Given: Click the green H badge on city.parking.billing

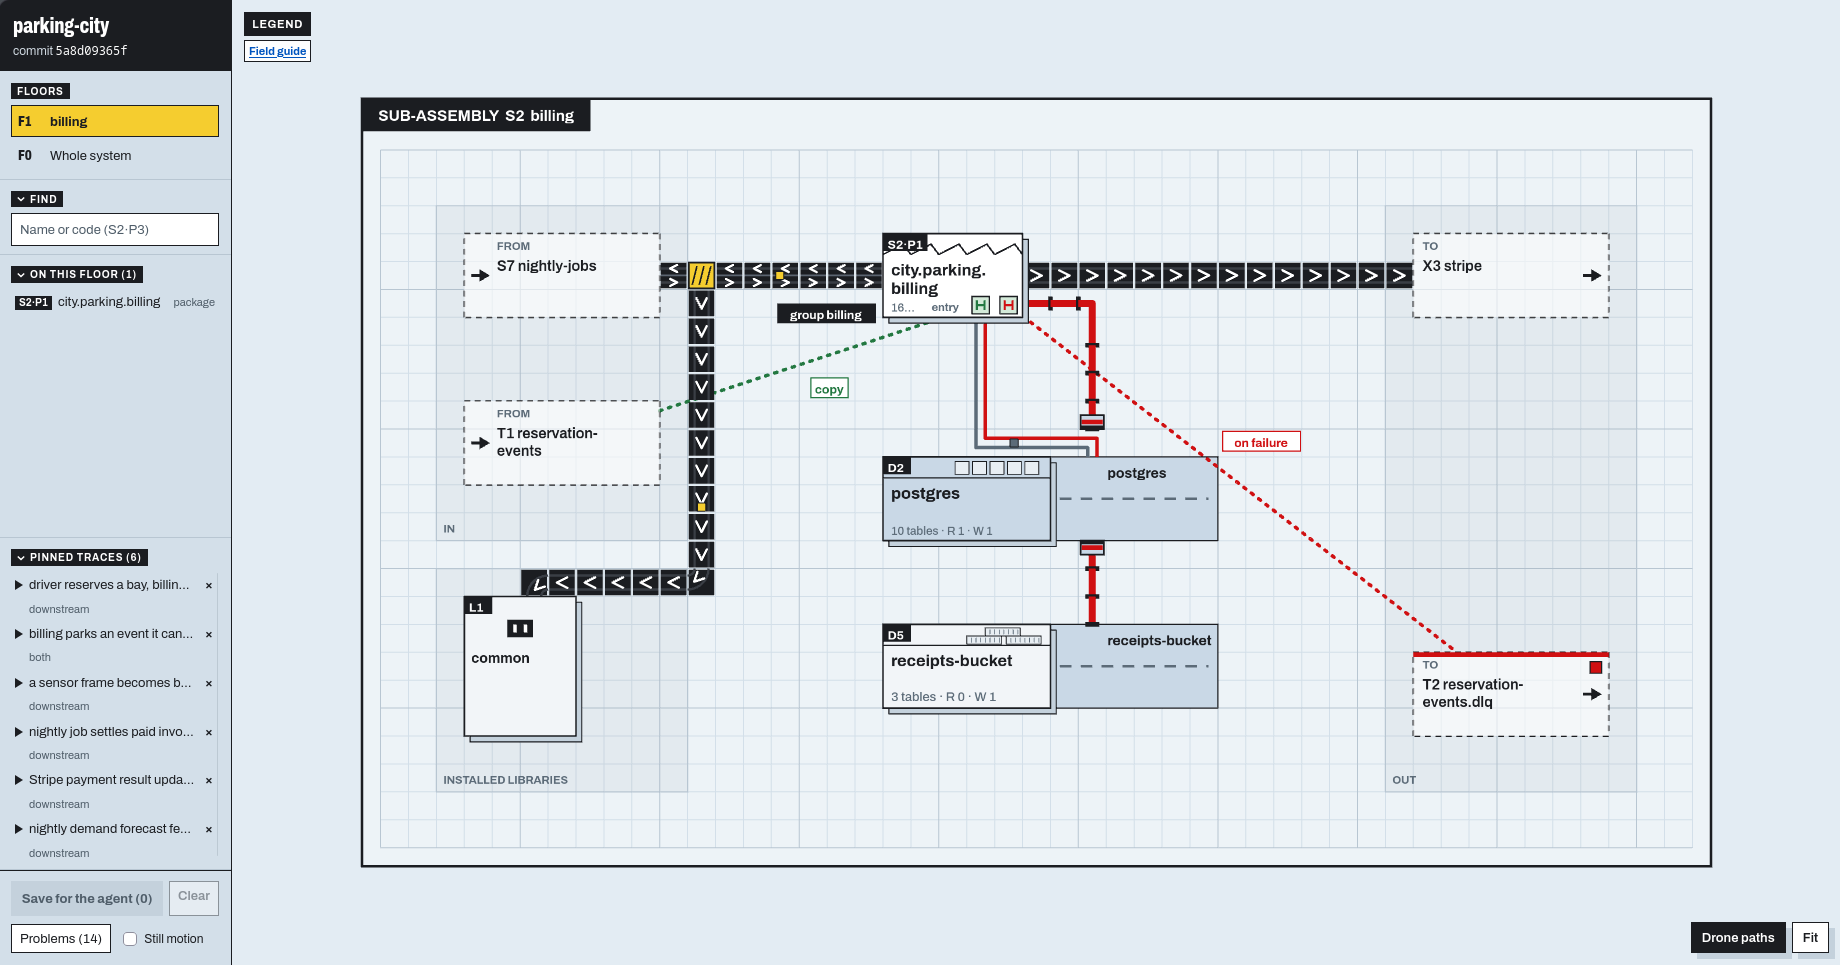Looking at the screenshot, I should [x=980, y=305].
